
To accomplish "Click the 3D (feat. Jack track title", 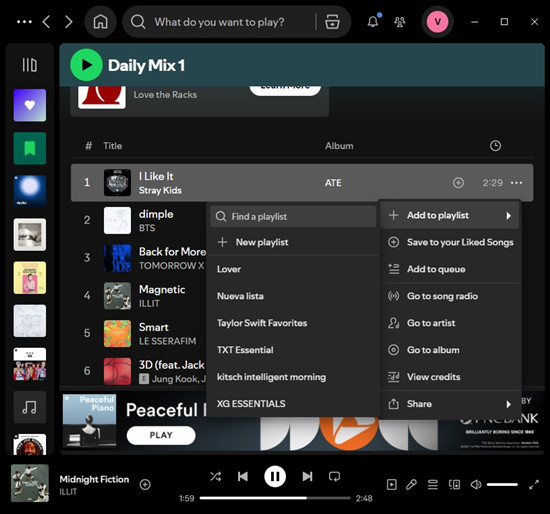I will point(172,365).
